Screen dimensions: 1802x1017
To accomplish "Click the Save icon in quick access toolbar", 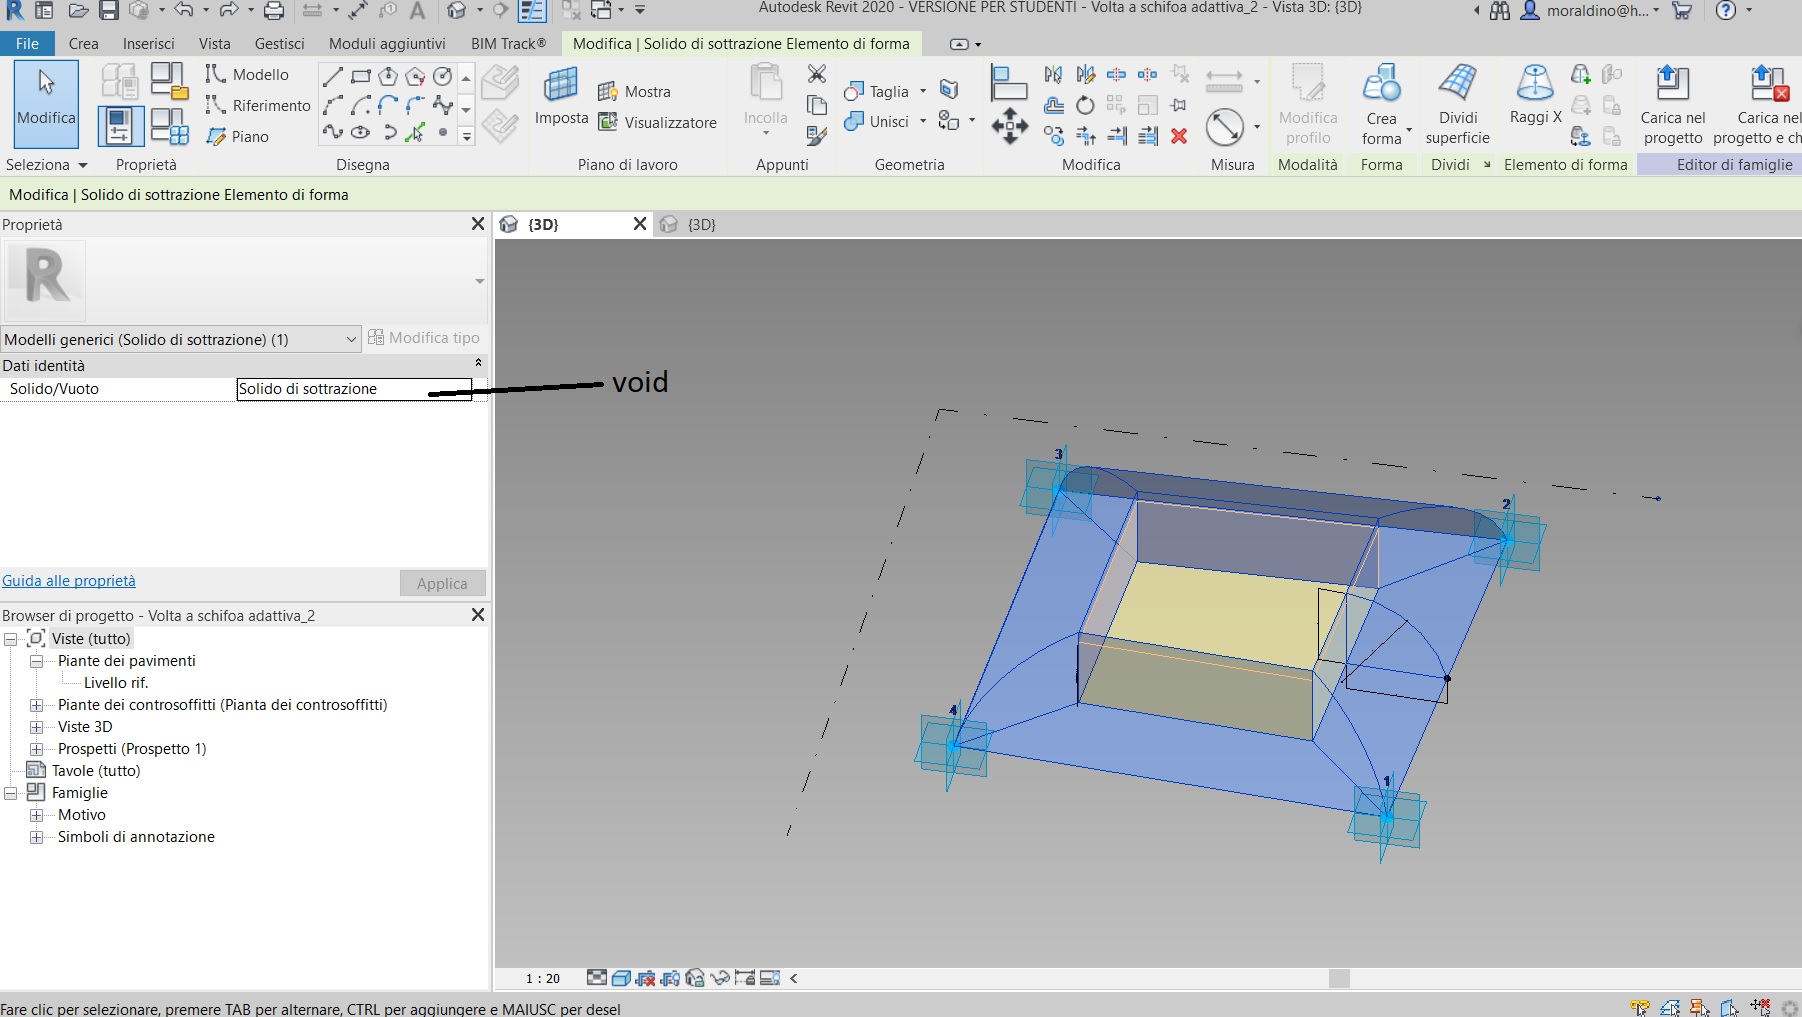I will [109, 11].
